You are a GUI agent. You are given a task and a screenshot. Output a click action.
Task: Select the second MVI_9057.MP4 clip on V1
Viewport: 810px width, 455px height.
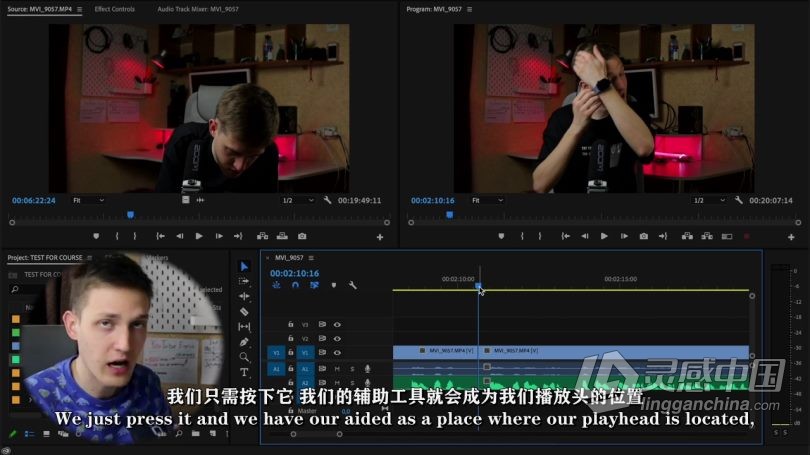[x=614, y=352]
